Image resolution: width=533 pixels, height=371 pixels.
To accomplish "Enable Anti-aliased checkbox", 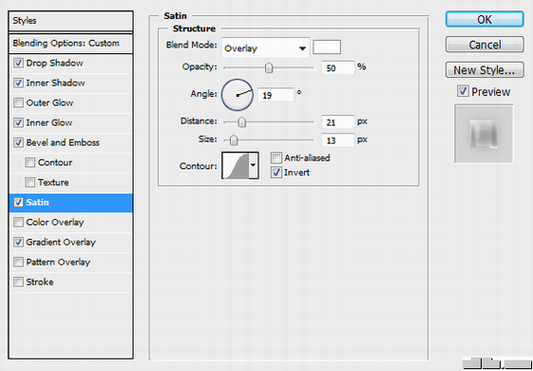I will (276, 158).
